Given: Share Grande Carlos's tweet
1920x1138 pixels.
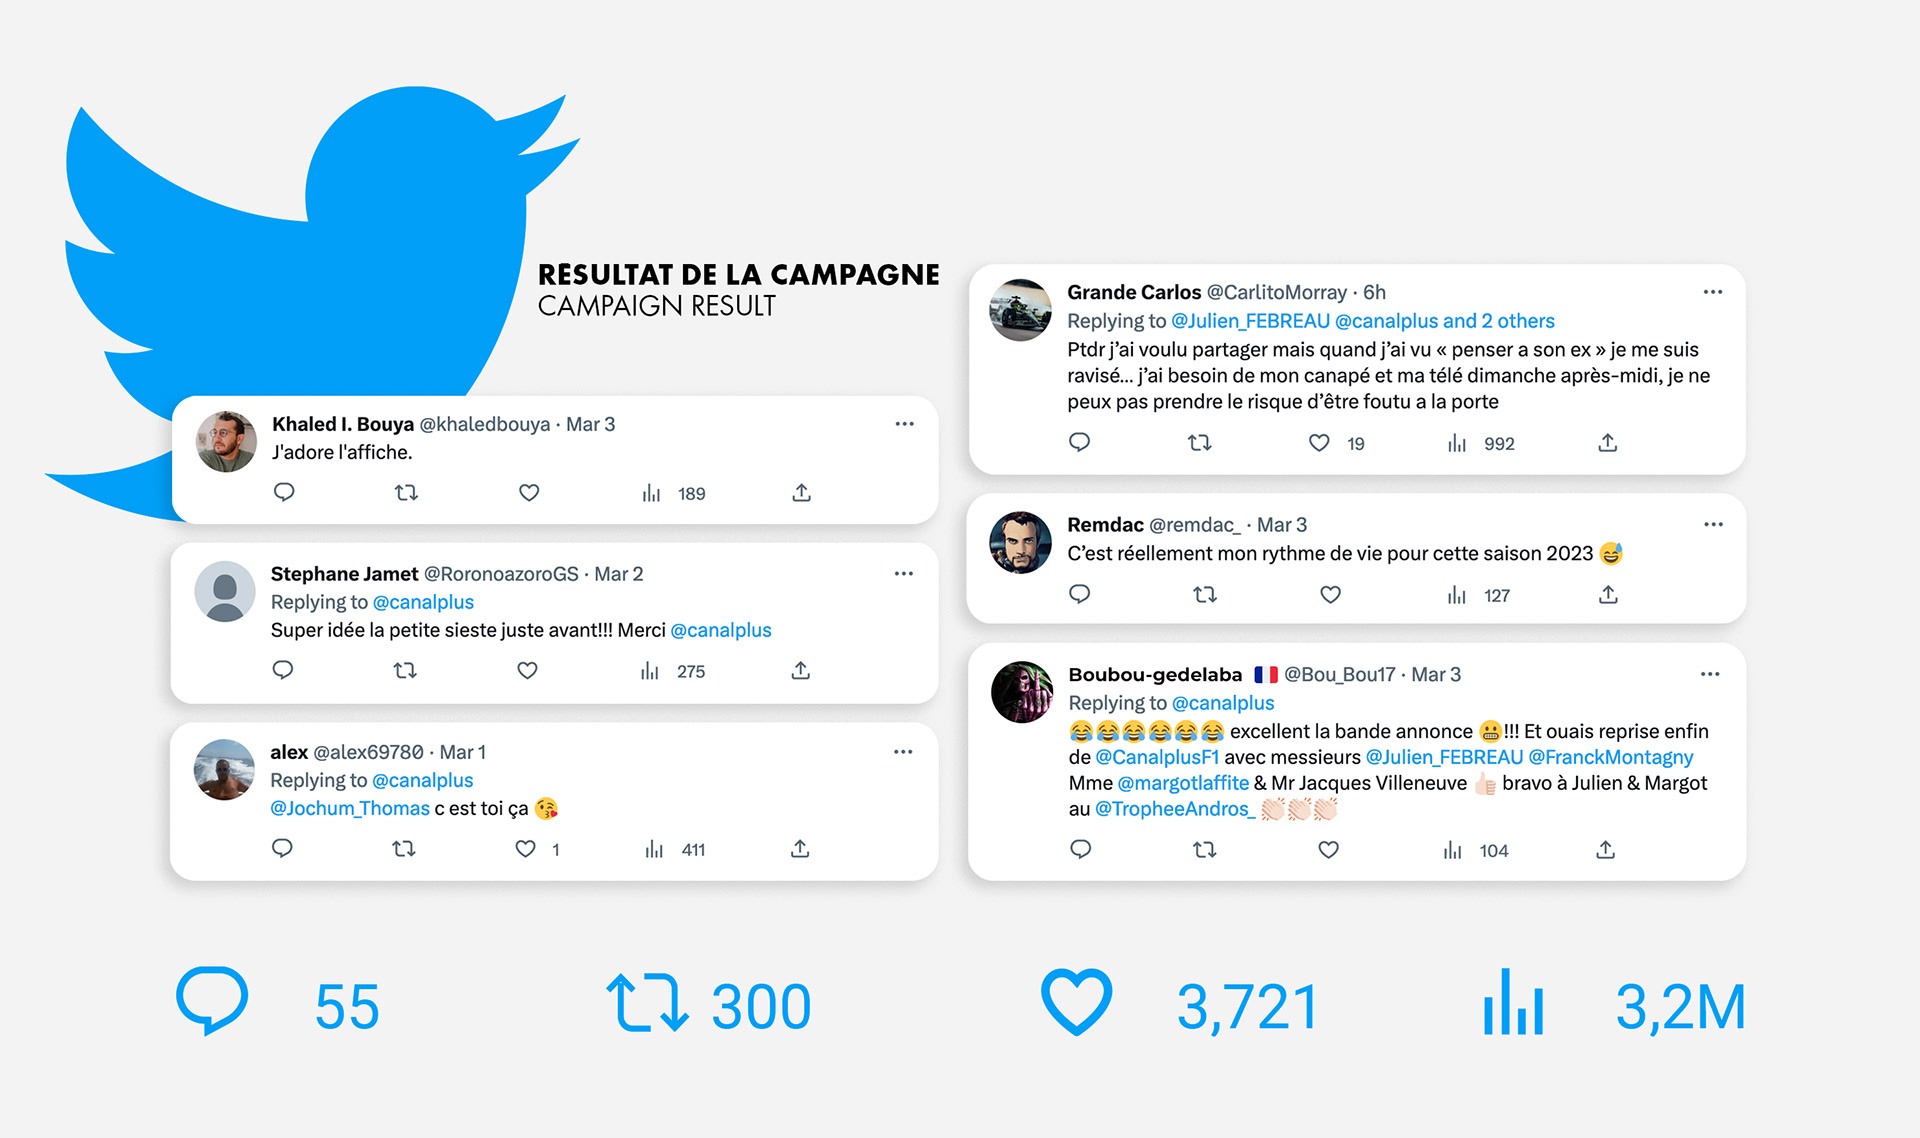Looking at the screenshot, I should click(1608, 443).
